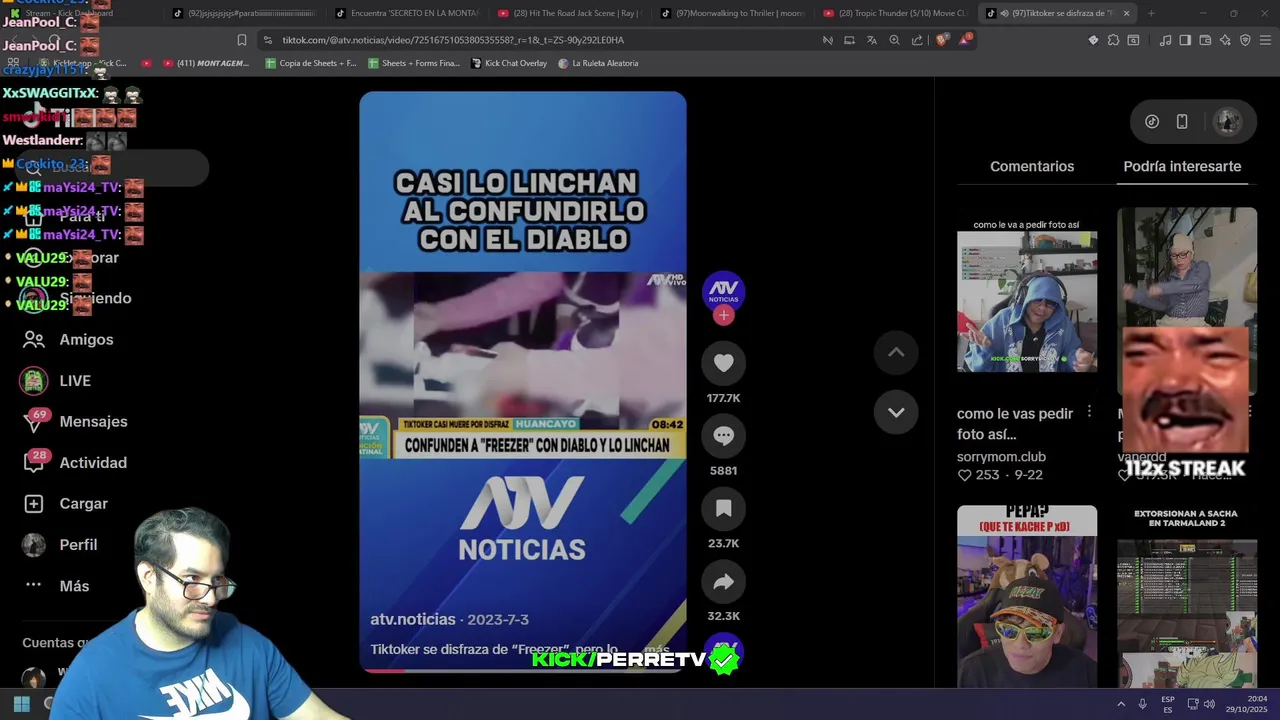This screenshot has height=720, width=1280.
Task: Switch to Encuentra 'SECRETO EN LA MONTA' tab
Action: coord(408,13)
